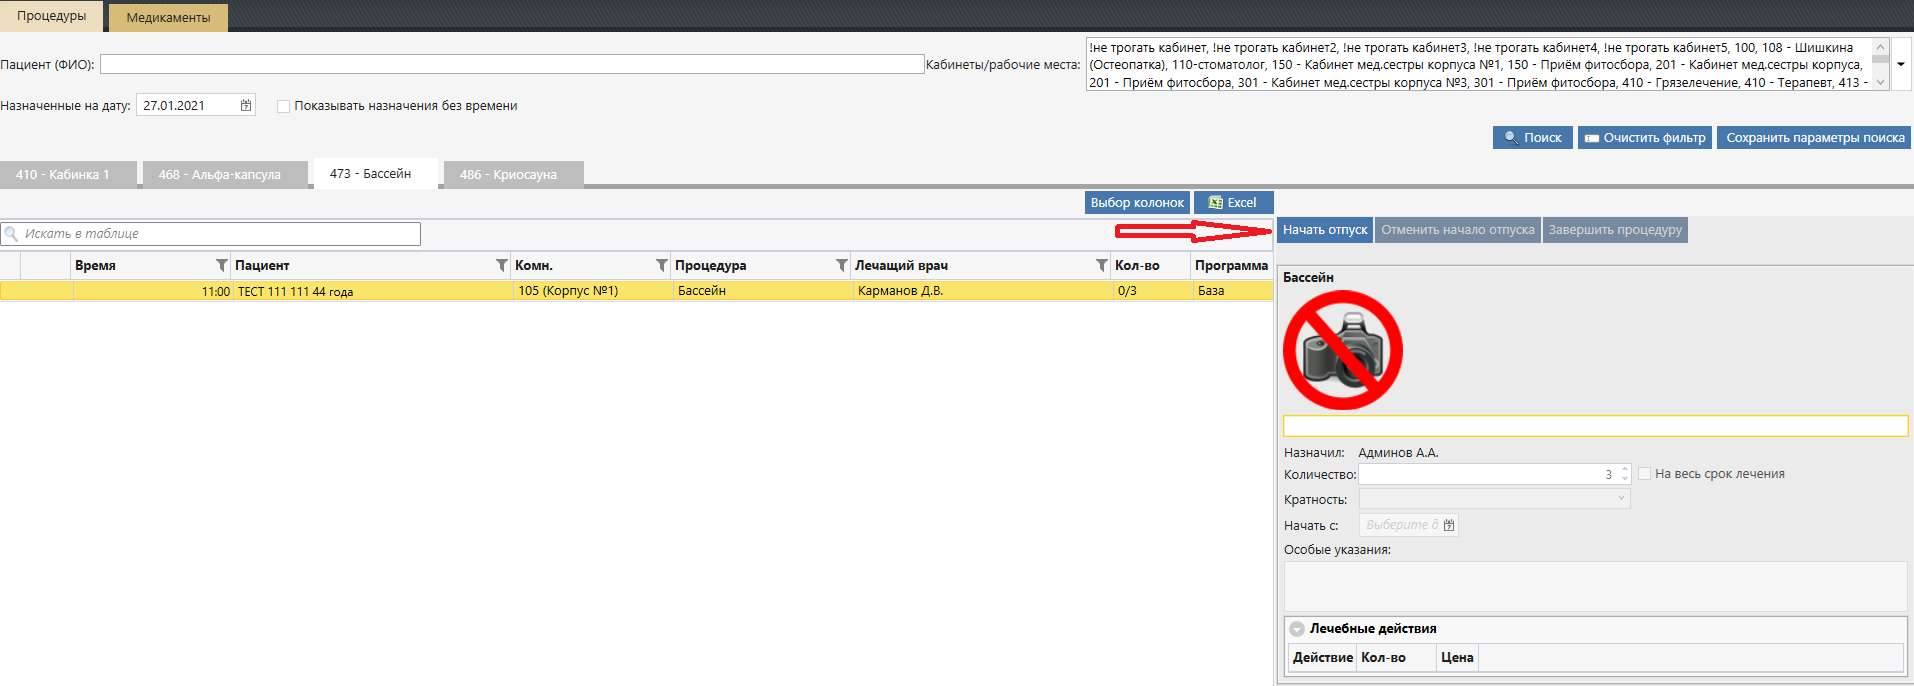Open the 468 - Альфа-капсула tab
Viewport: 1914px width, 686px height.
pyautogui.click(x=220, y=174)
